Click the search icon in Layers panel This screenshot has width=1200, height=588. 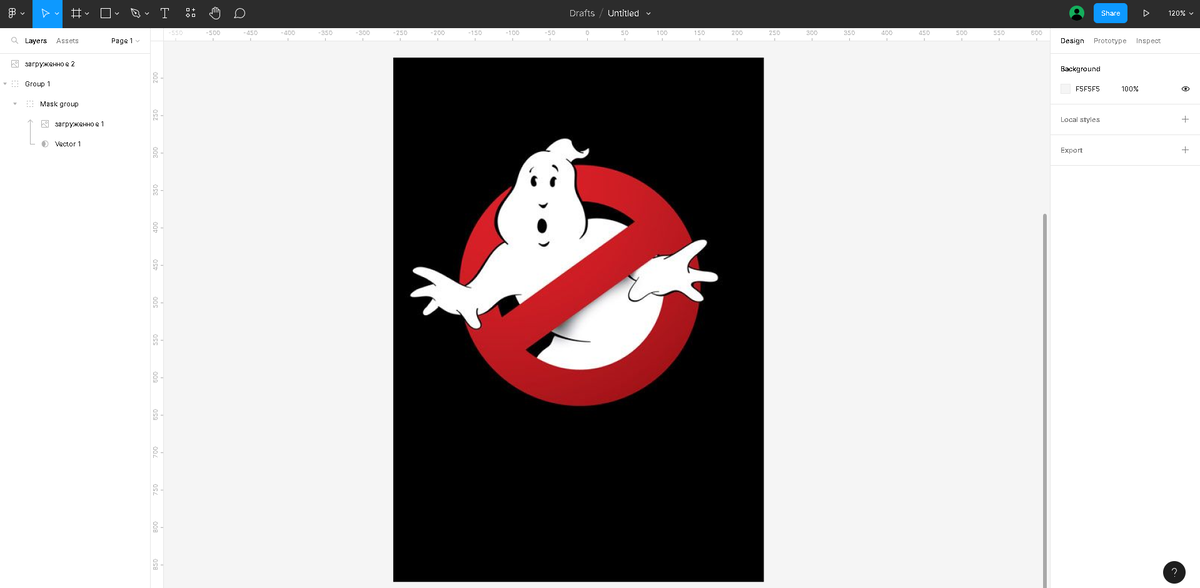(x=14, y=41)
